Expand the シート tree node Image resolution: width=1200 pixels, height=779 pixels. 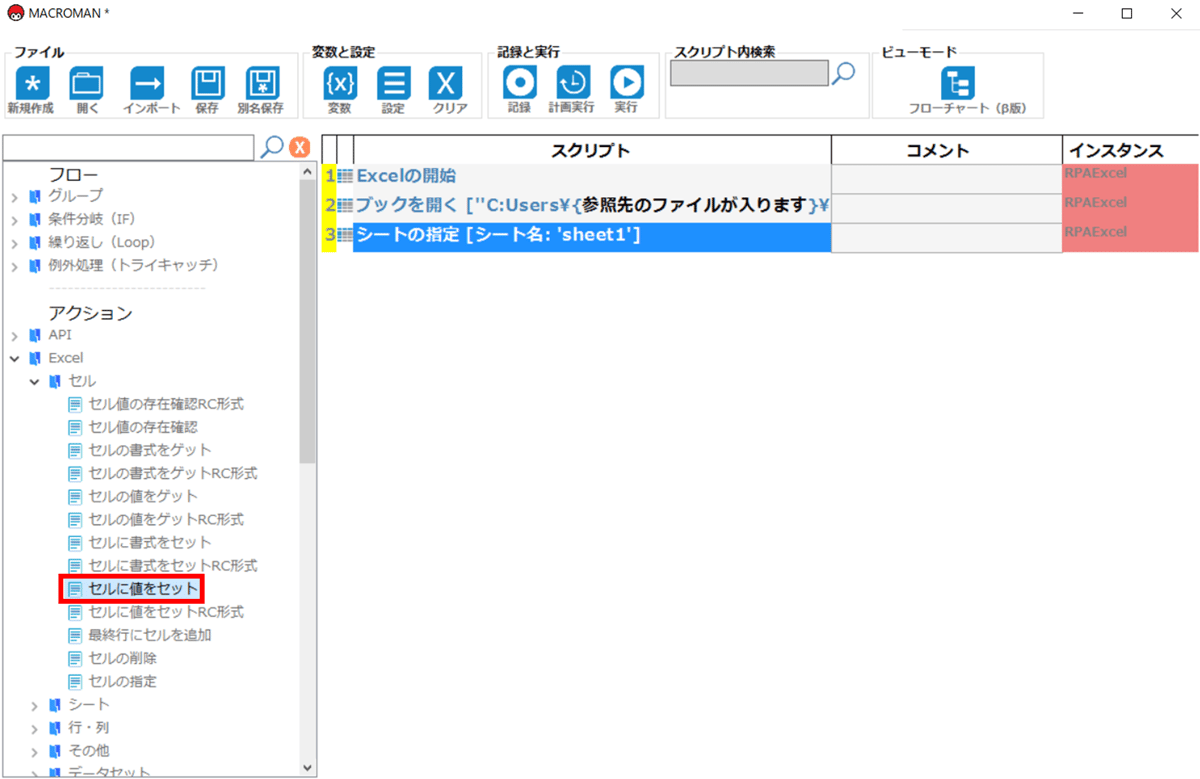(x=35, y=705)
